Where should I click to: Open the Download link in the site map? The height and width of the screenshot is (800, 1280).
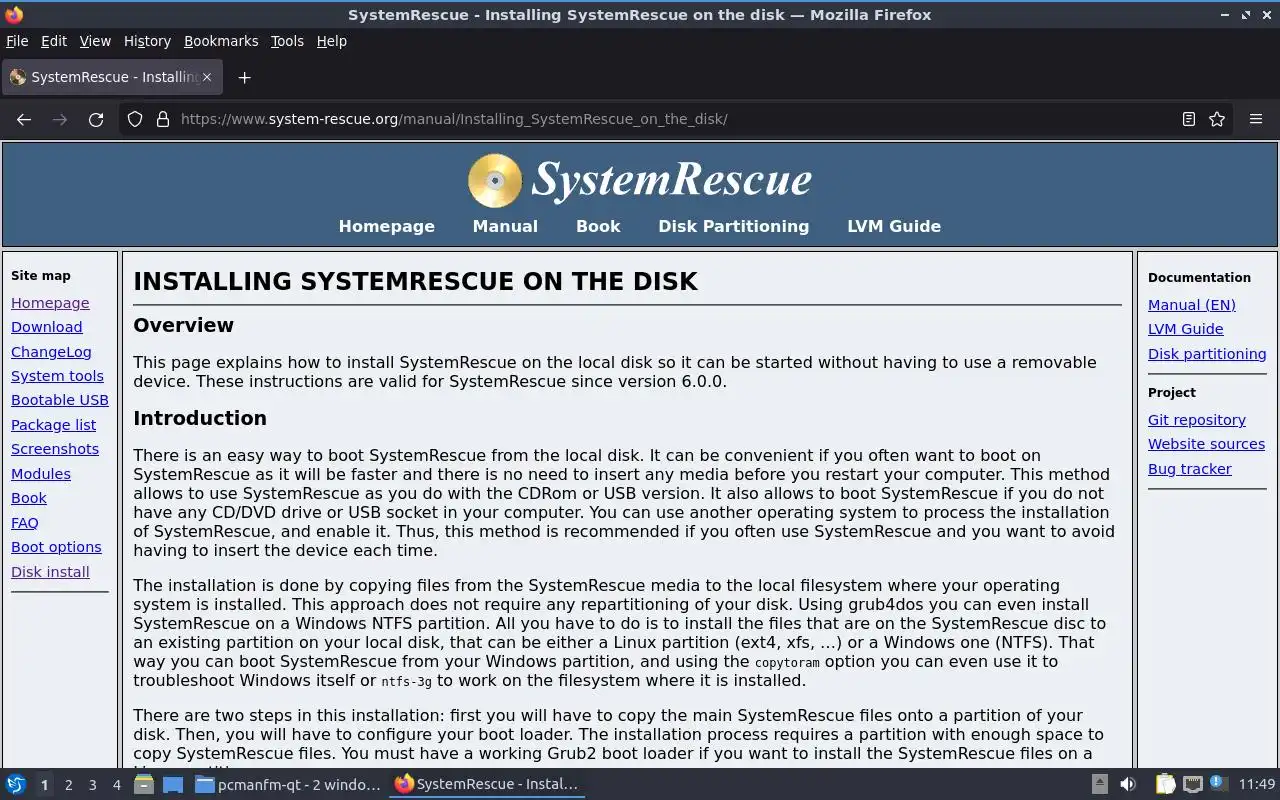pyautogui.click(x=47, y=327)
